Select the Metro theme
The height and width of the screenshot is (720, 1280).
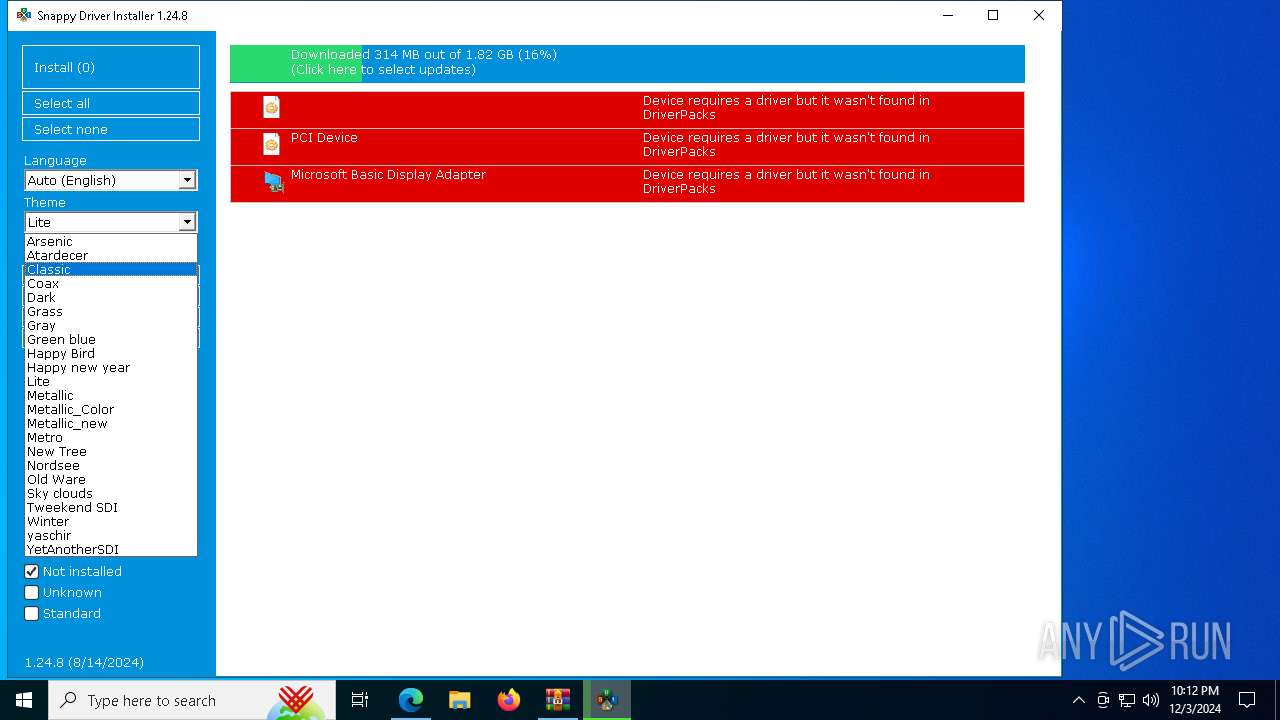[111, 437]
